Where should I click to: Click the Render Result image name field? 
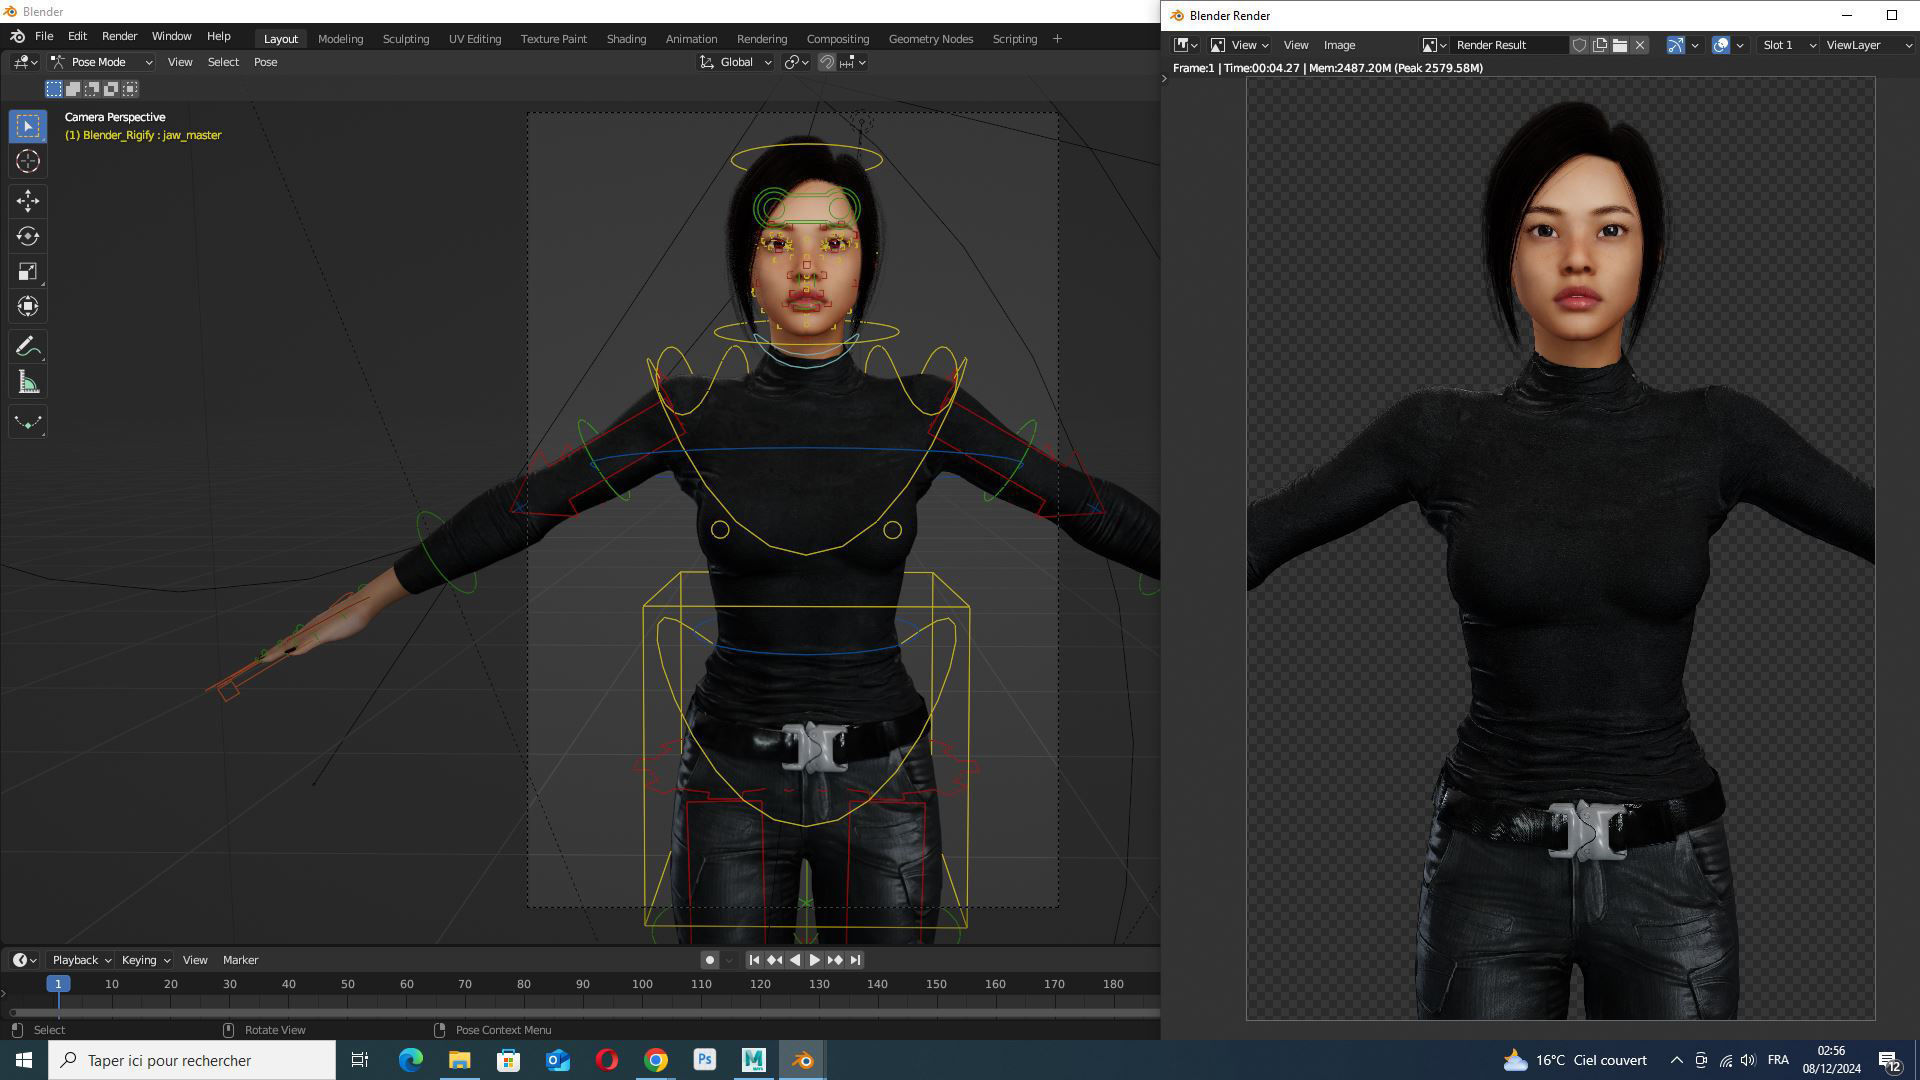(x=1509, y=45)
